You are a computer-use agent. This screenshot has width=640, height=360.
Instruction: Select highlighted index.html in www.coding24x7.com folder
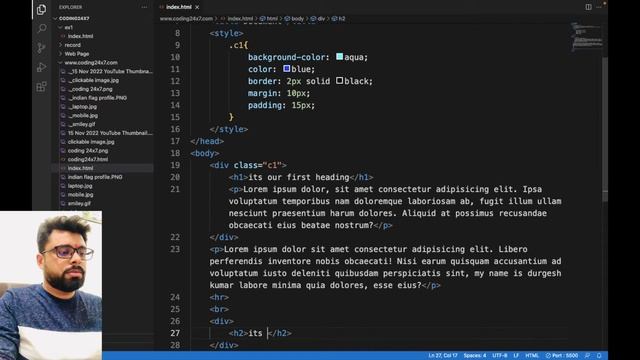pos(80,168)
